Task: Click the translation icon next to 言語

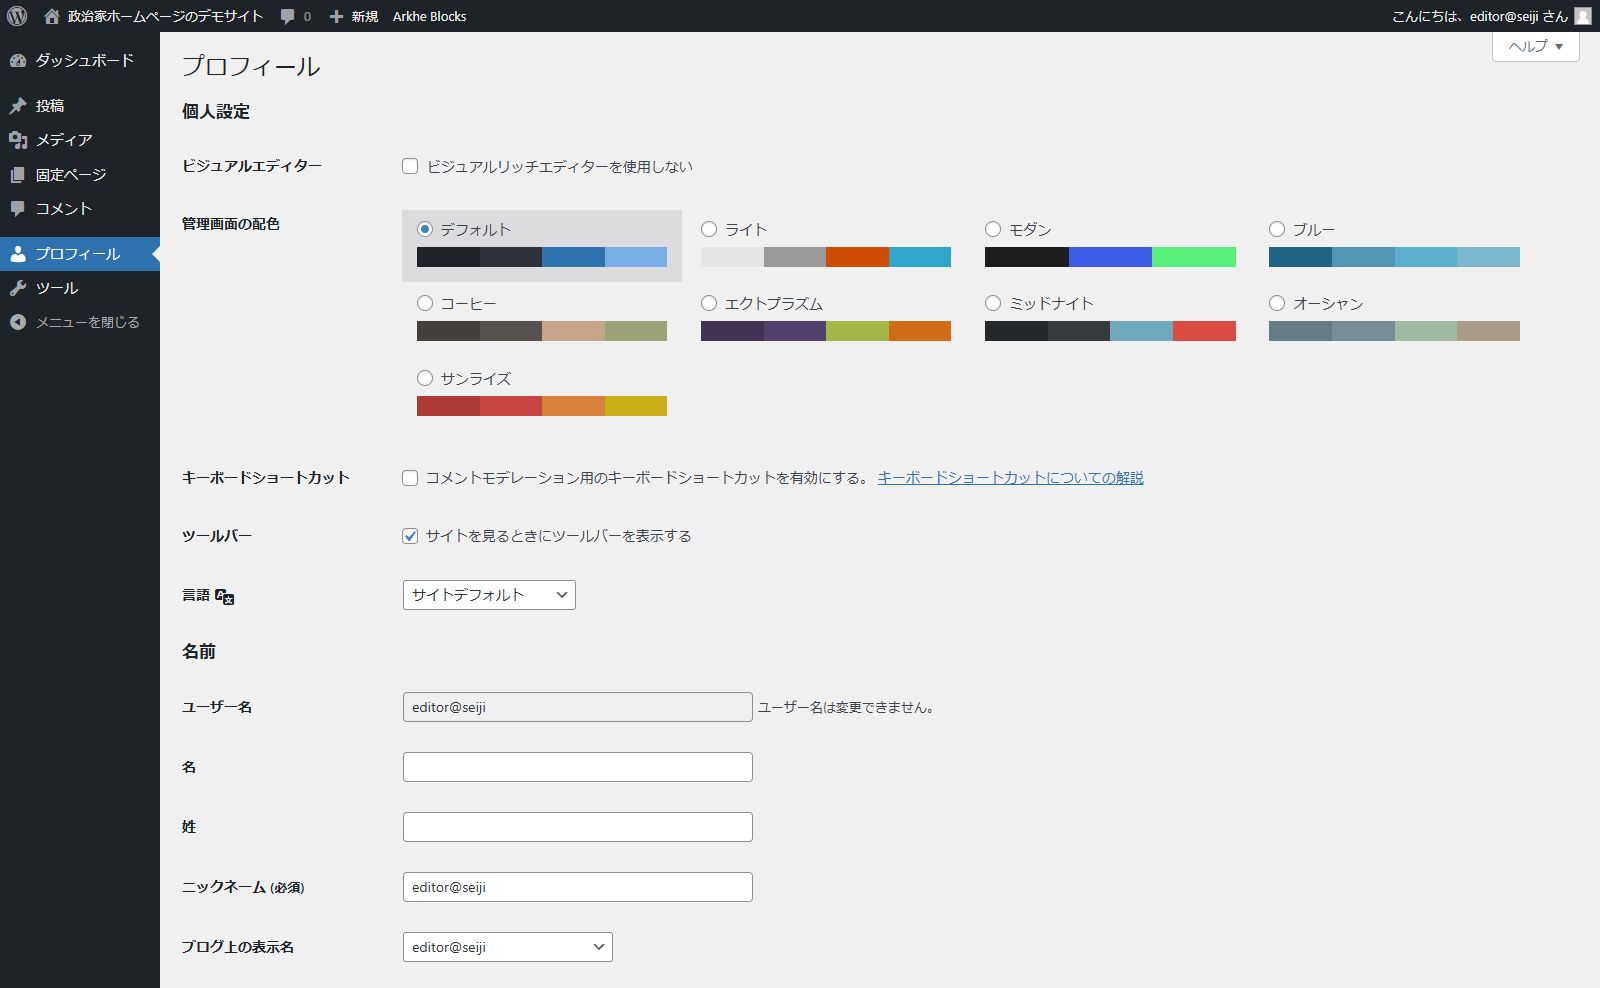Action: click(225, 596)
